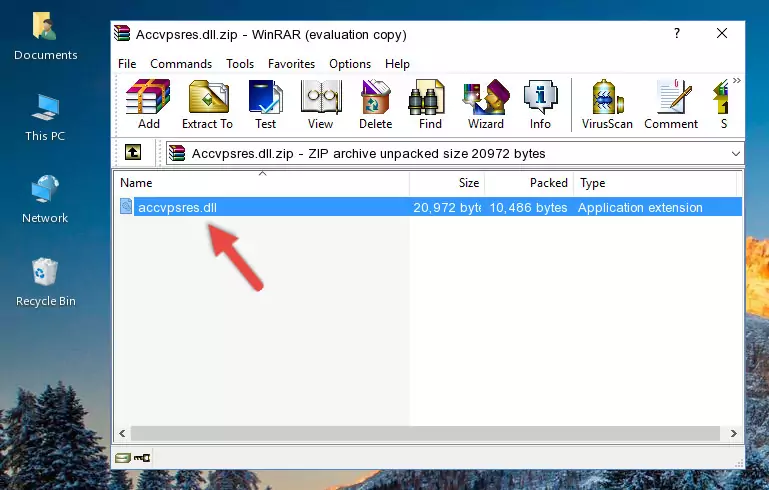The image size is (769, 490).
Task: Click the WinRAR title bar icon
Action: click(x=123, y=34)
